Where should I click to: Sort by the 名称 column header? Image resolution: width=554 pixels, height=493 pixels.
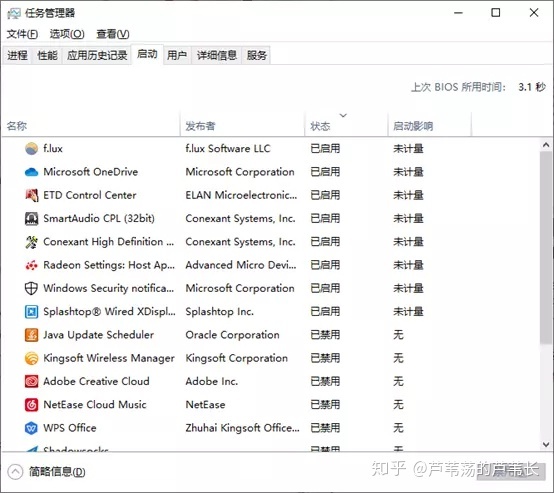click(x=91, y=125)
